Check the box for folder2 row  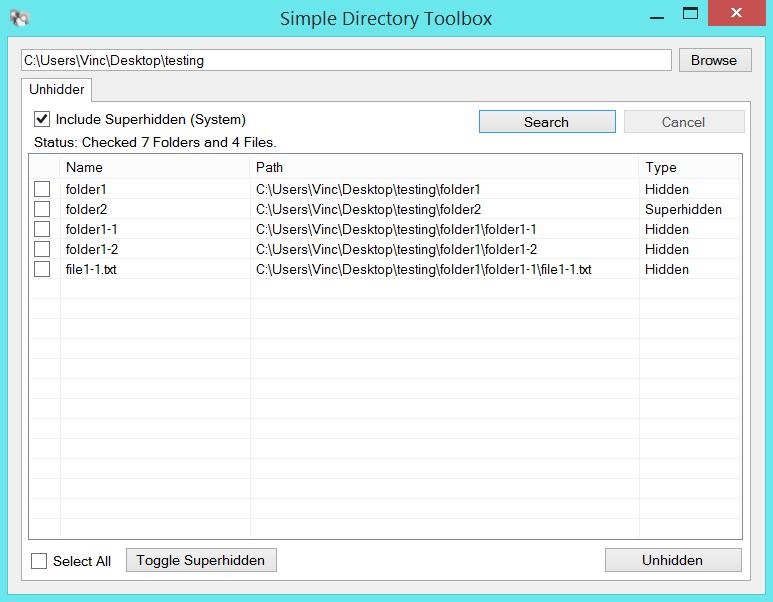(x=42, y=209)
